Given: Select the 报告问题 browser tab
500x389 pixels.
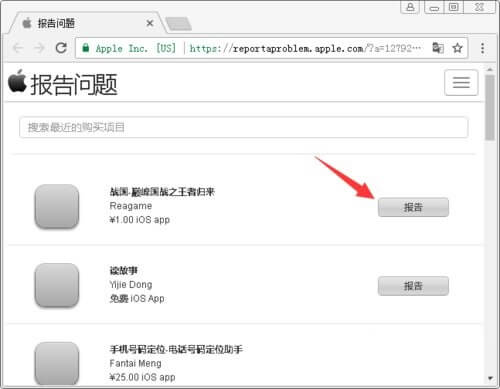Looking at the screenshot, I should 87,23.
